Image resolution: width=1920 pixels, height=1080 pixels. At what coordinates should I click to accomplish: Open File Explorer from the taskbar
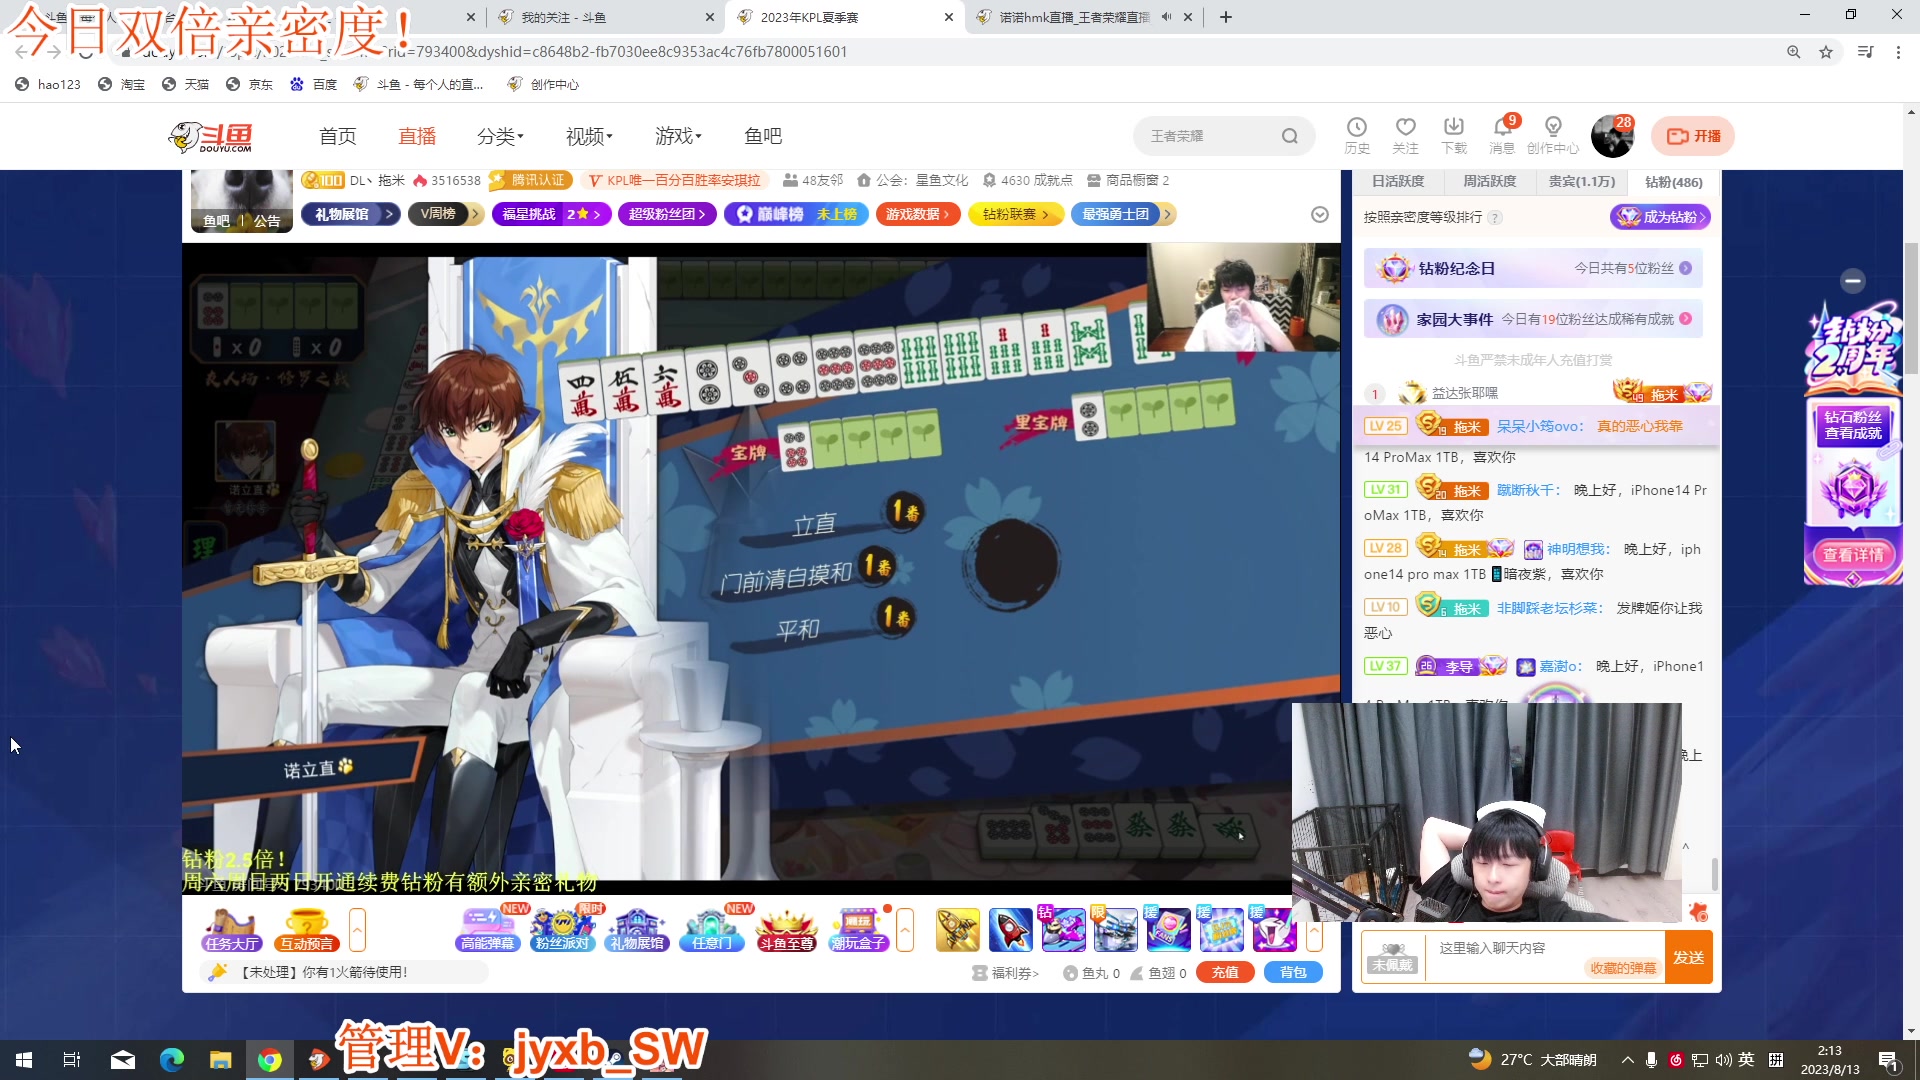coord(220,1060)
